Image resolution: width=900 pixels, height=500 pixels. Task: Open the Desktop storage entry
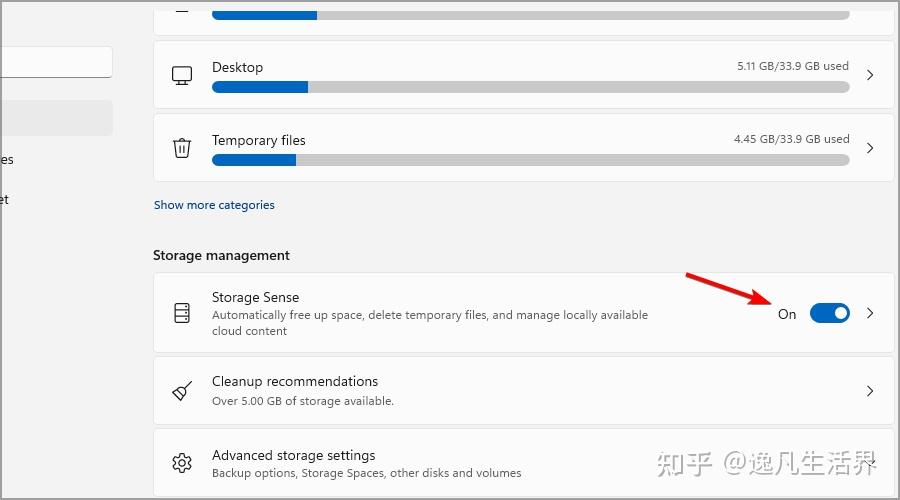(x=523, y=75)
